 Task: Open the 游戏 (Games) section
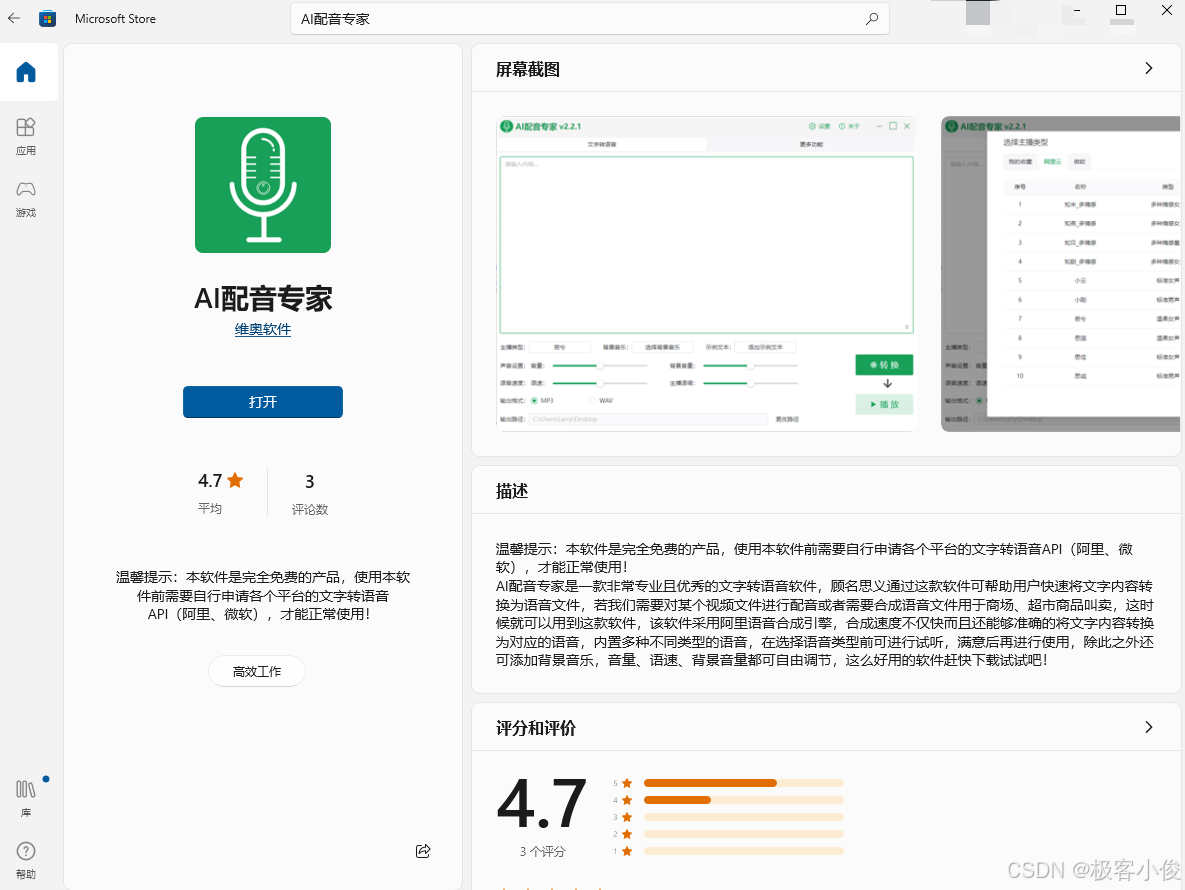pos(26,199)
